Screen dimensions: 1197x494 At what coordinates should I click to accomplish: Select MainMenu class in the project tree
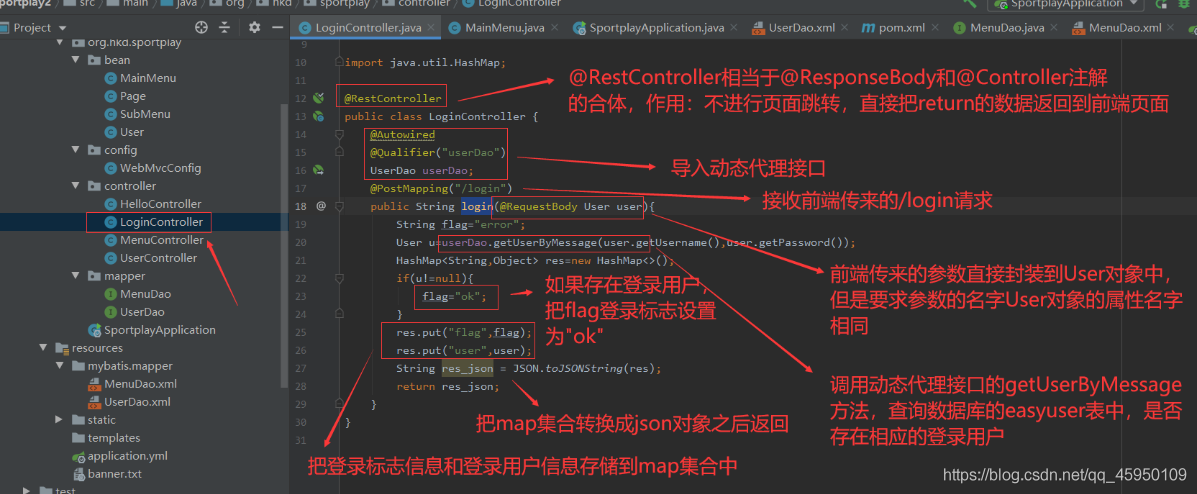pos(140,78)
